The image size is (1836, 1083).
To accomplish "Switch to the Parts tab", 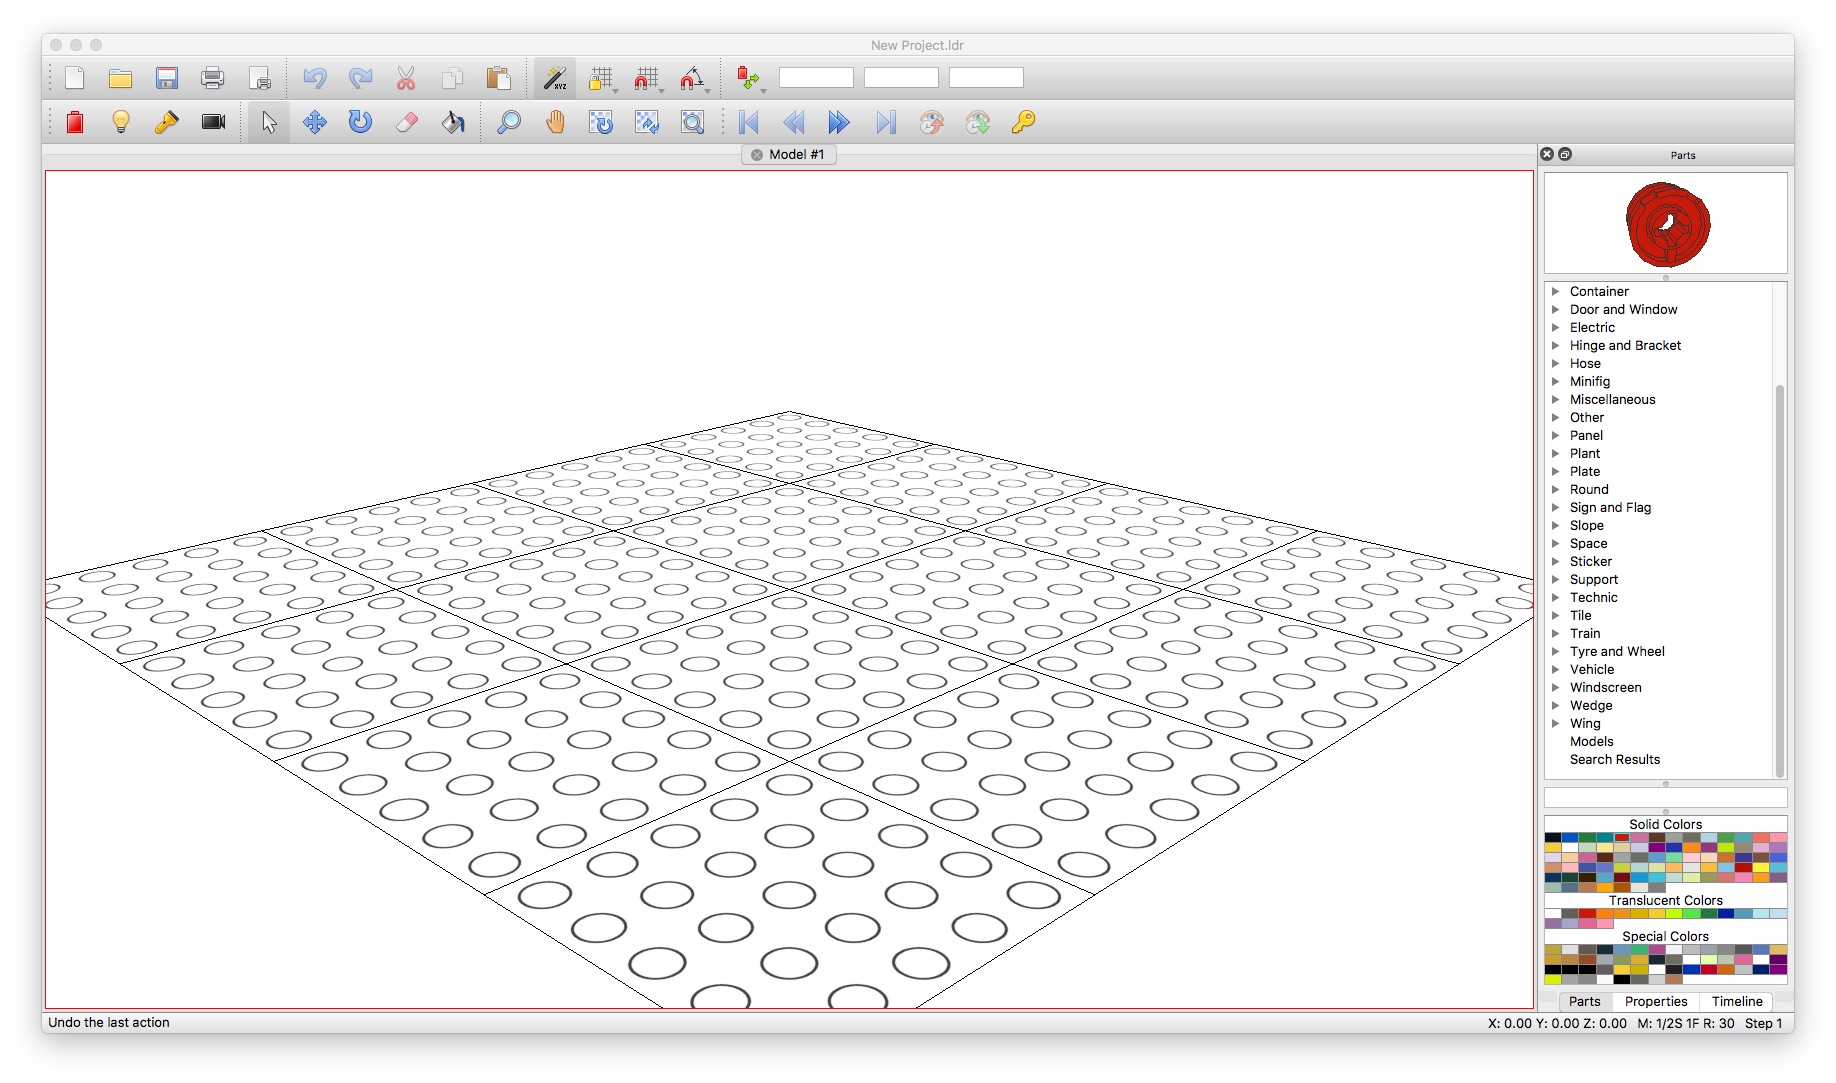I will pyautogui.click(x=1584, y=1001).
